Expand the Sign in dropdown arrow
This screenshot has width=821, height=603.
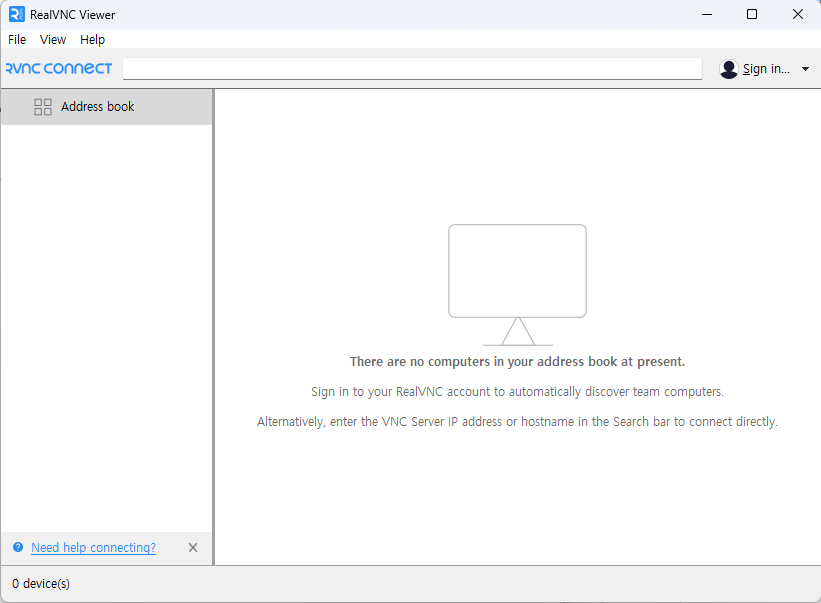[x=805, y=69]
